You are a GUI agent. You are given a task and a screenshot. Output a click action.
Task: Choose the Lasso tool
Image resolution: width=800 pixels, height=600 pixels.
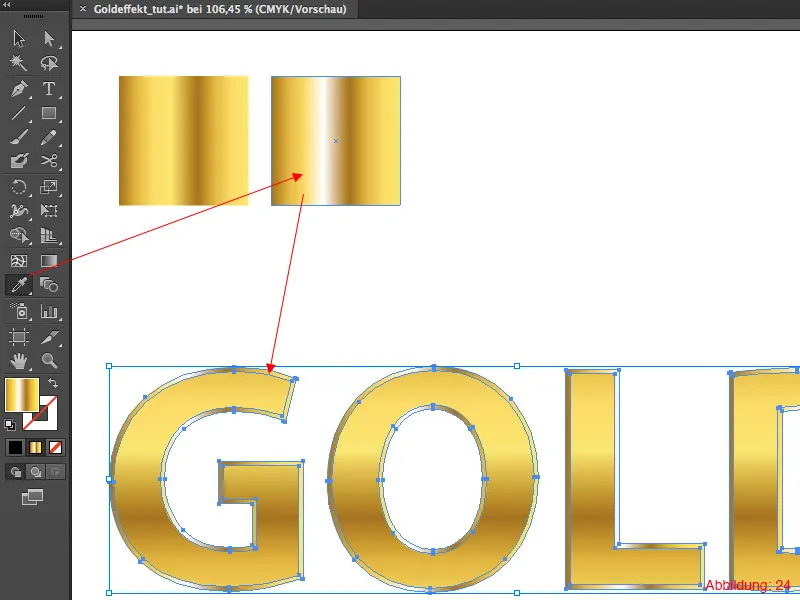click(x=49, y=63)
